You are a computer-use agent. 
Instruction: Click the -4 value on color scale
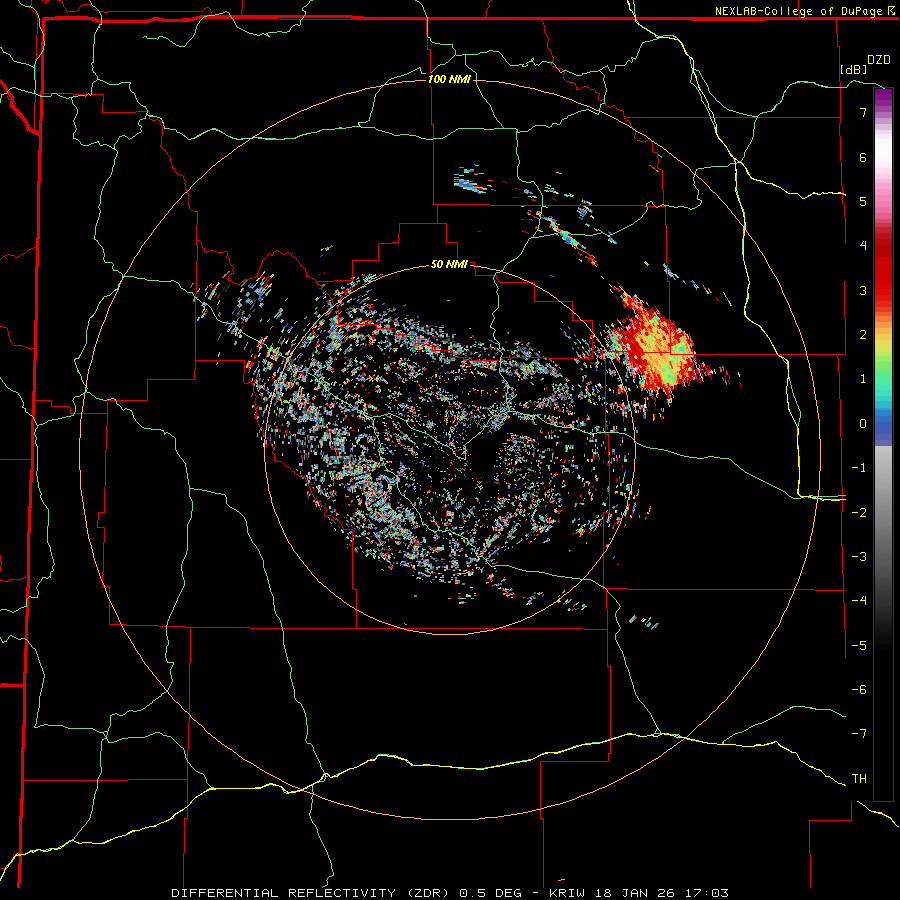click(859, 600)
